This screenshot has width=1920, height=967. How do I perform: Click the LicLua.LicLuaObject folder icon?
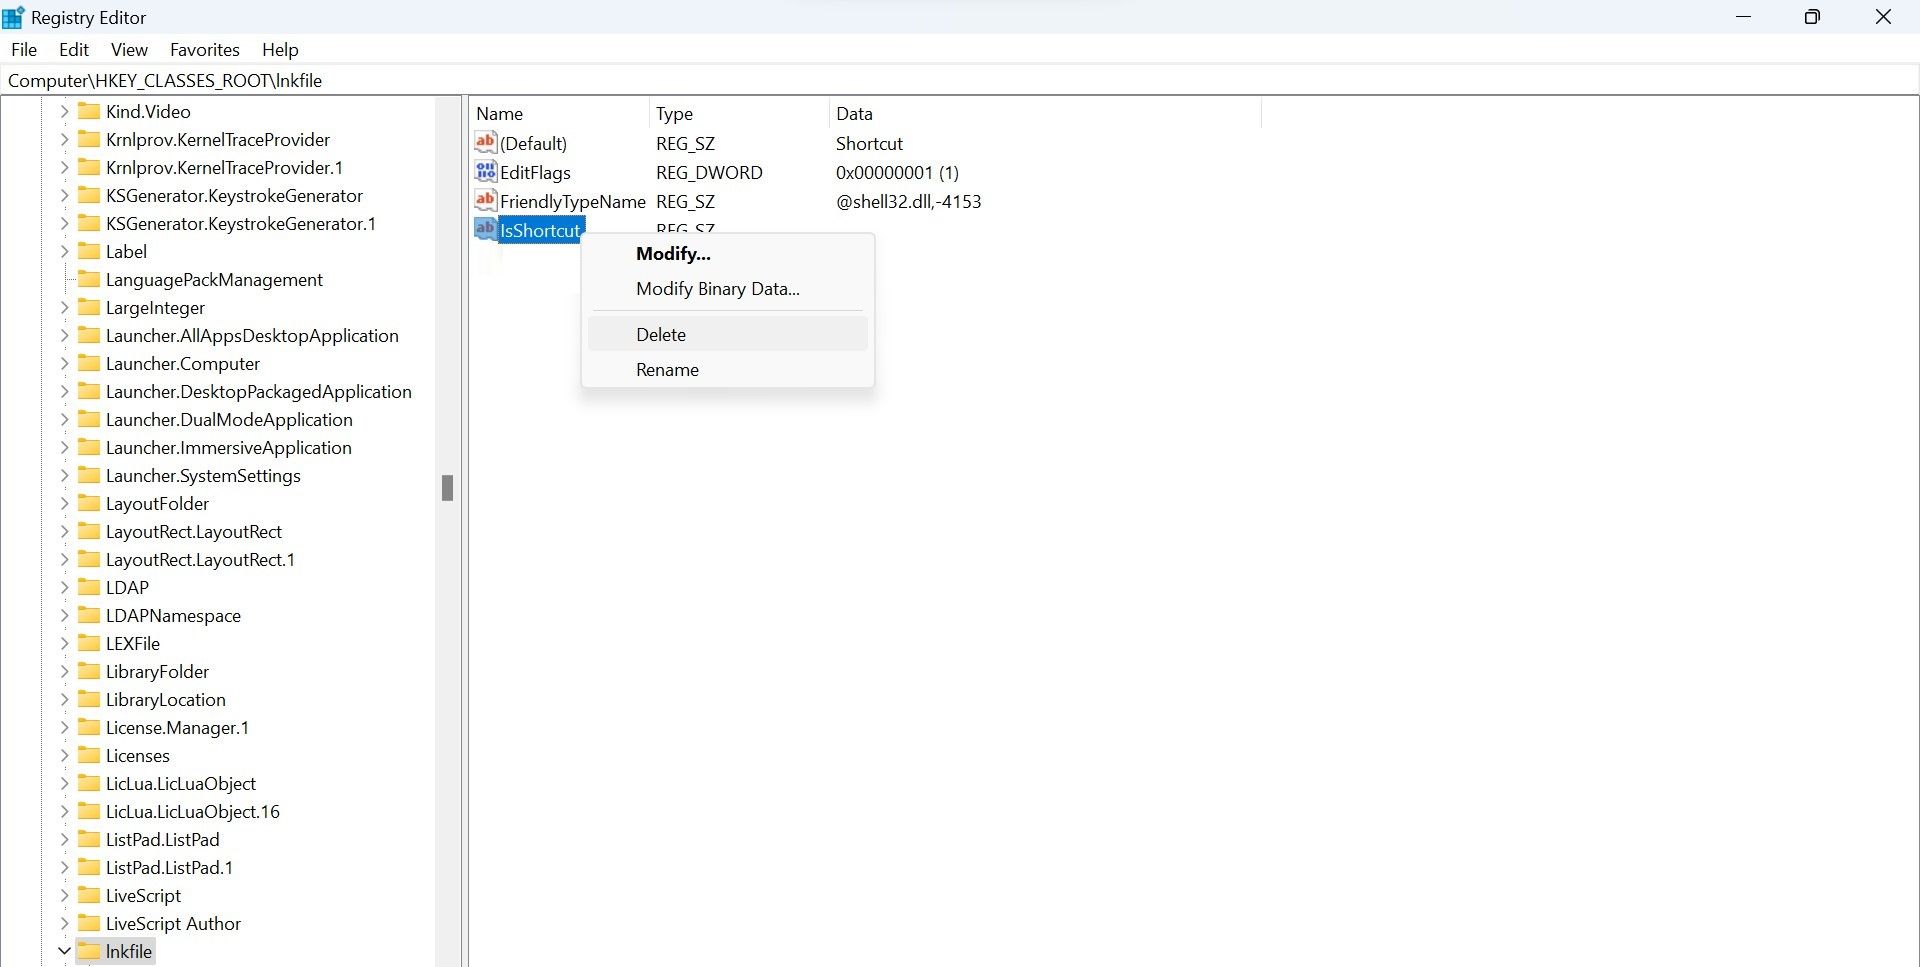point(89,783)
